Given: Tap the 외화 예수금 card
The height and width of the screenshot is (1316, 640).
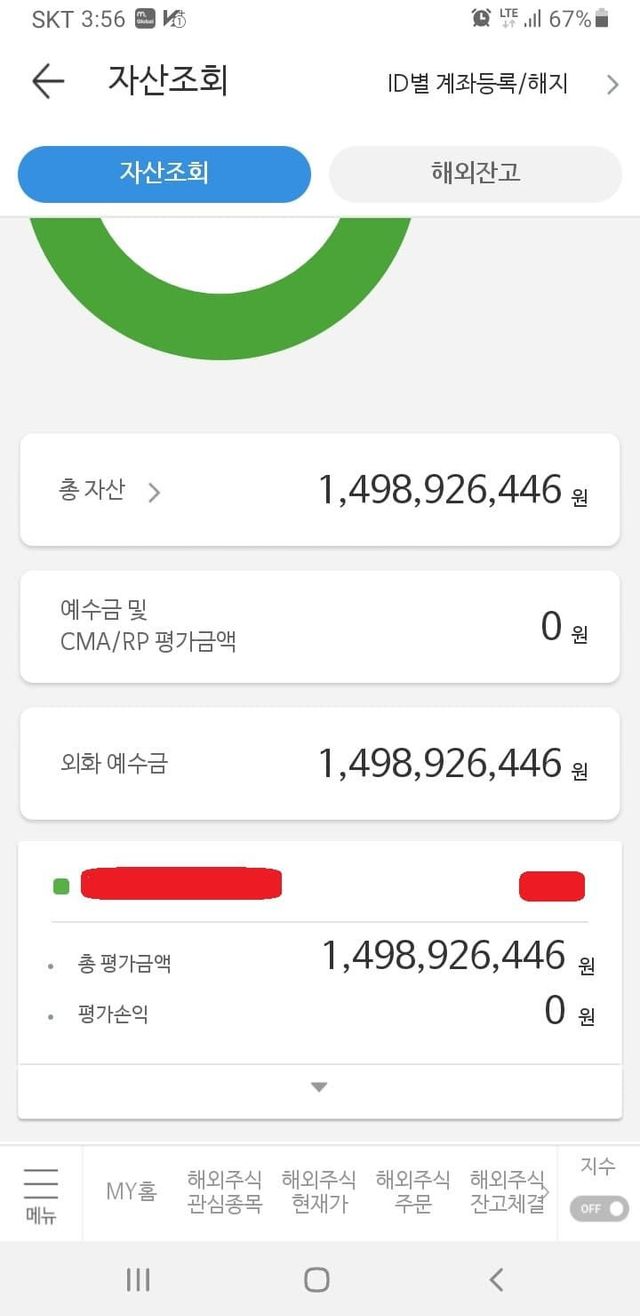Looking at the screenshot, I should [x=320, y=764].
